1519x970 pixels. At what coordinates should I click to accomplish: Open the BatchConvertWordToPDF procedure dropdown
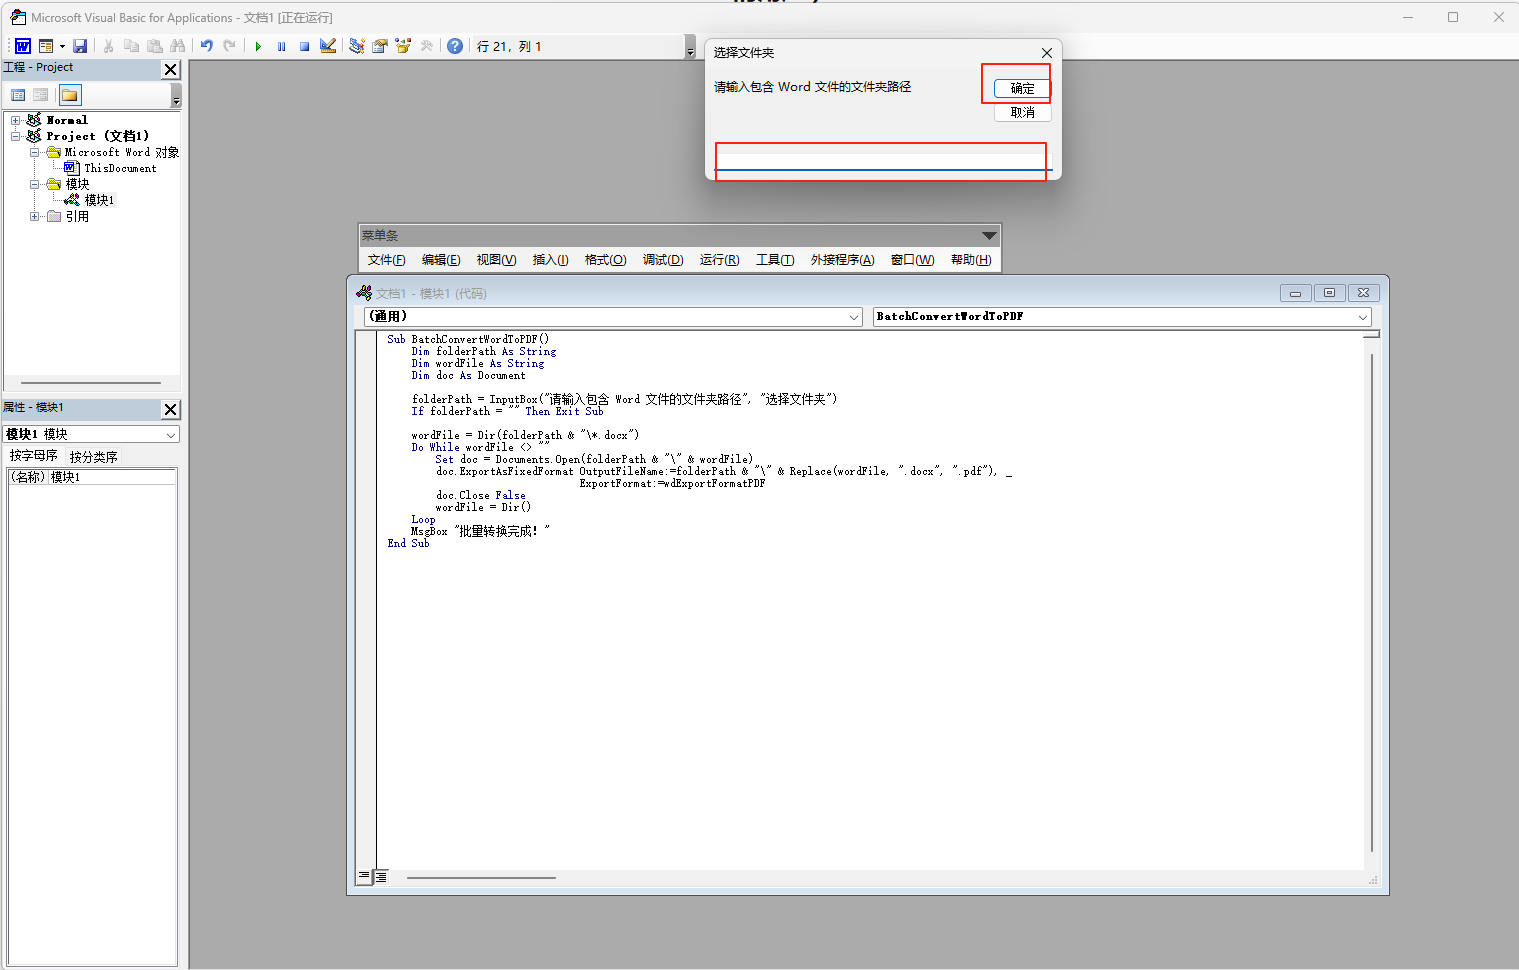pyautogui.click(x=1363, y=317)
